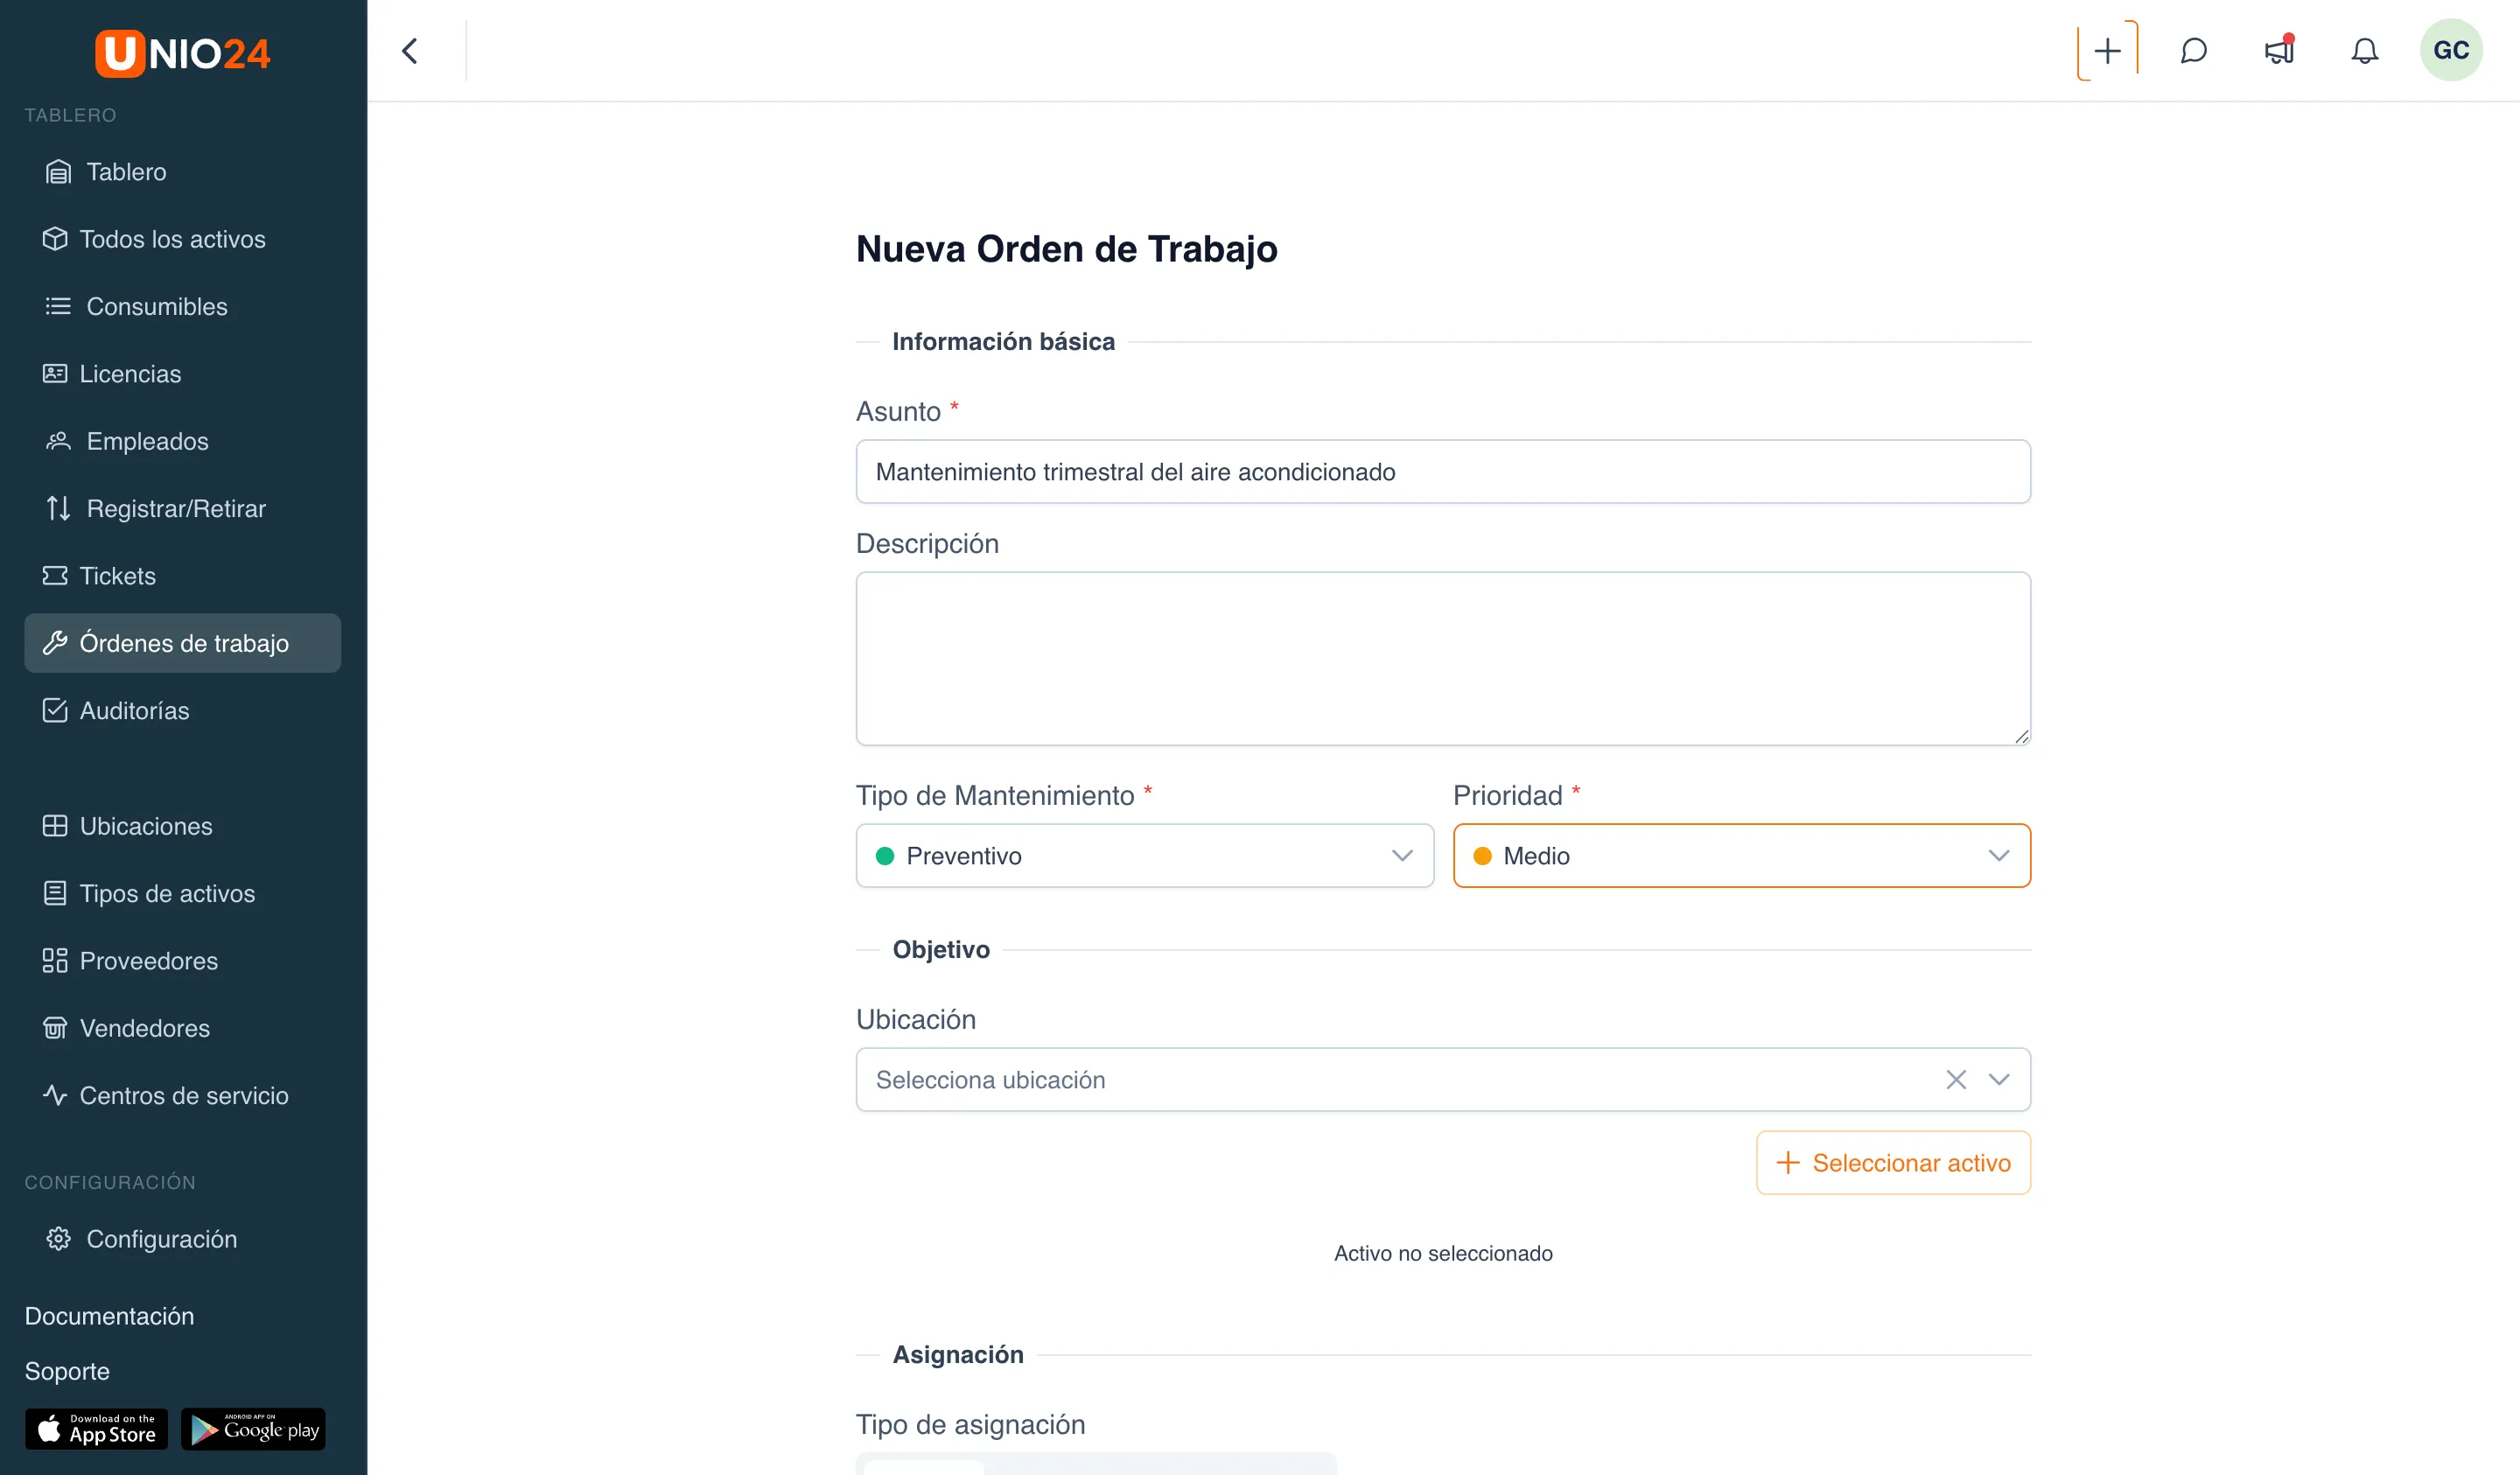
Task: Open the chat bubble icon
Action: [2193, 50]
